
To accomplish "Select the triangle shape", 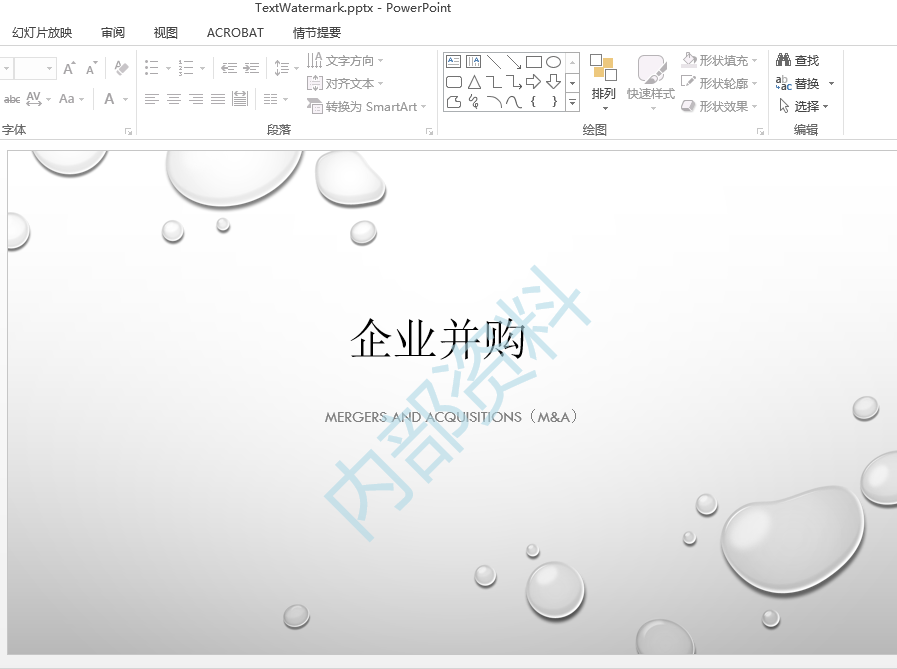I will (474, 82).
